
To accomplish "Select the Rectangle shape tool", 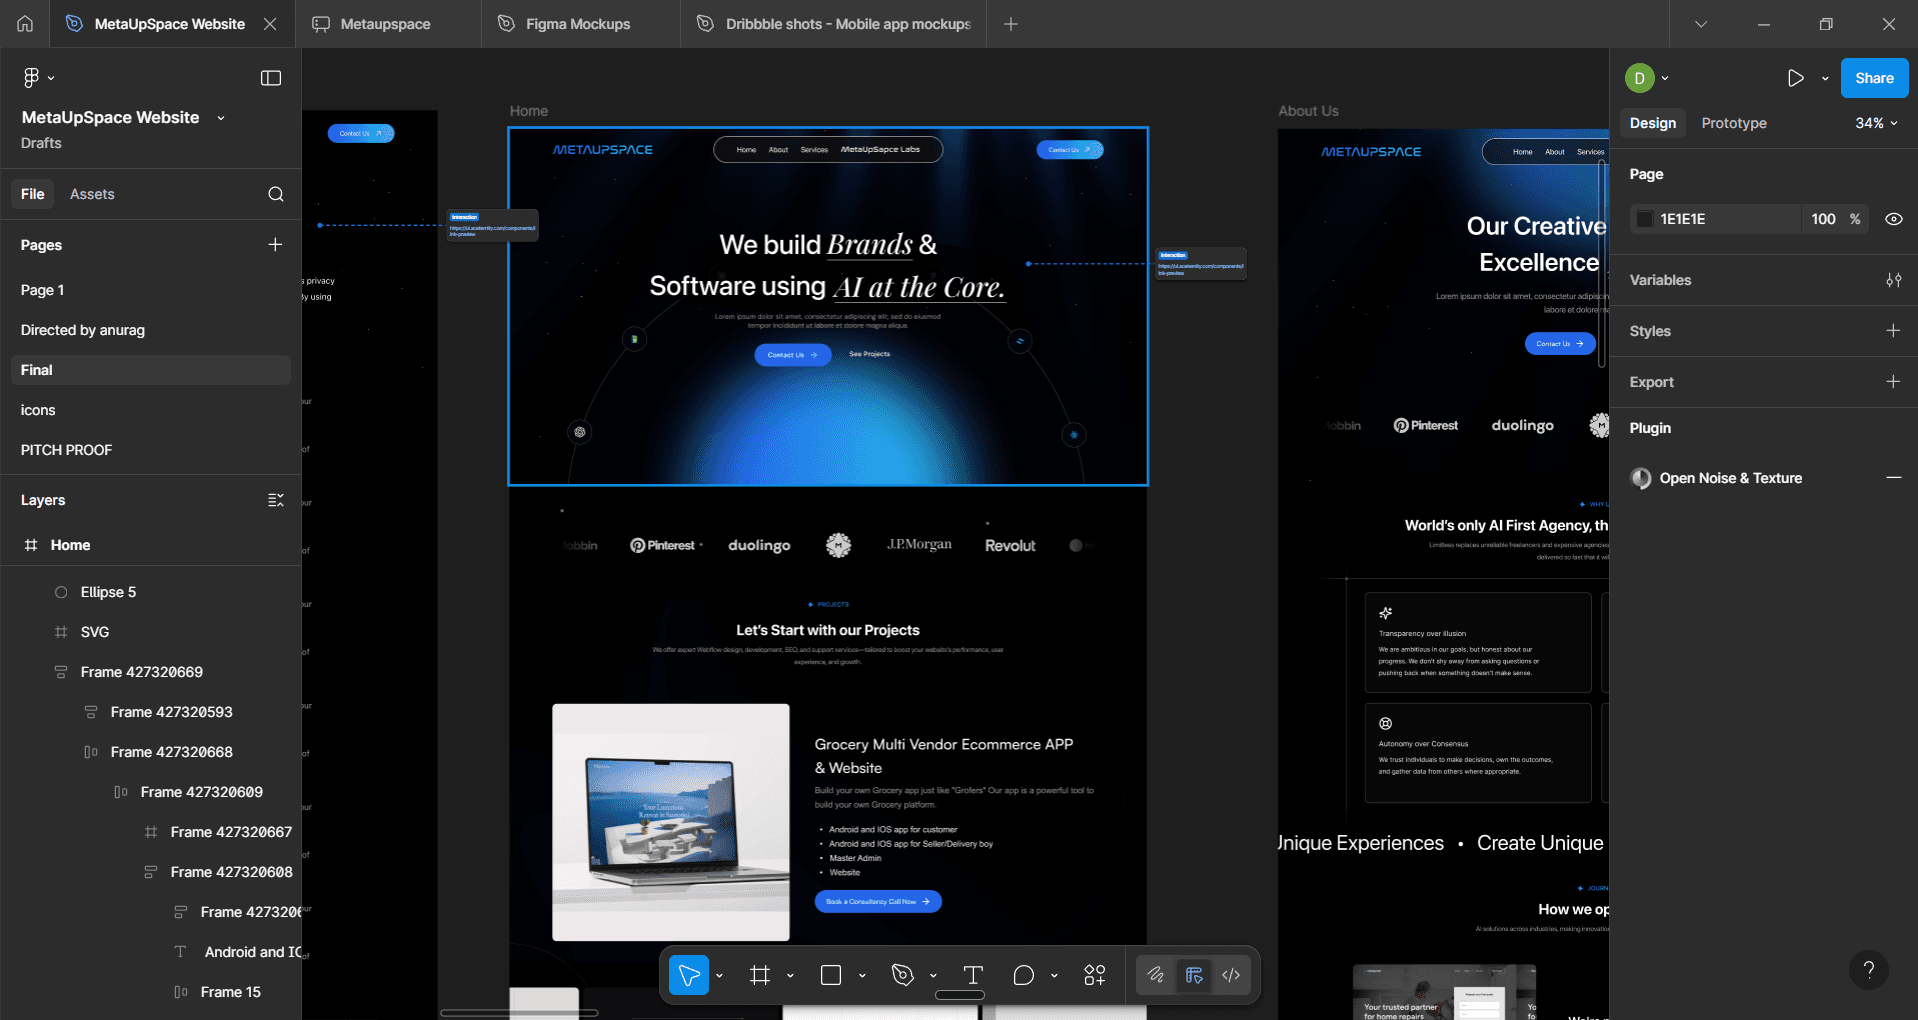I will [x=831, y=975].
